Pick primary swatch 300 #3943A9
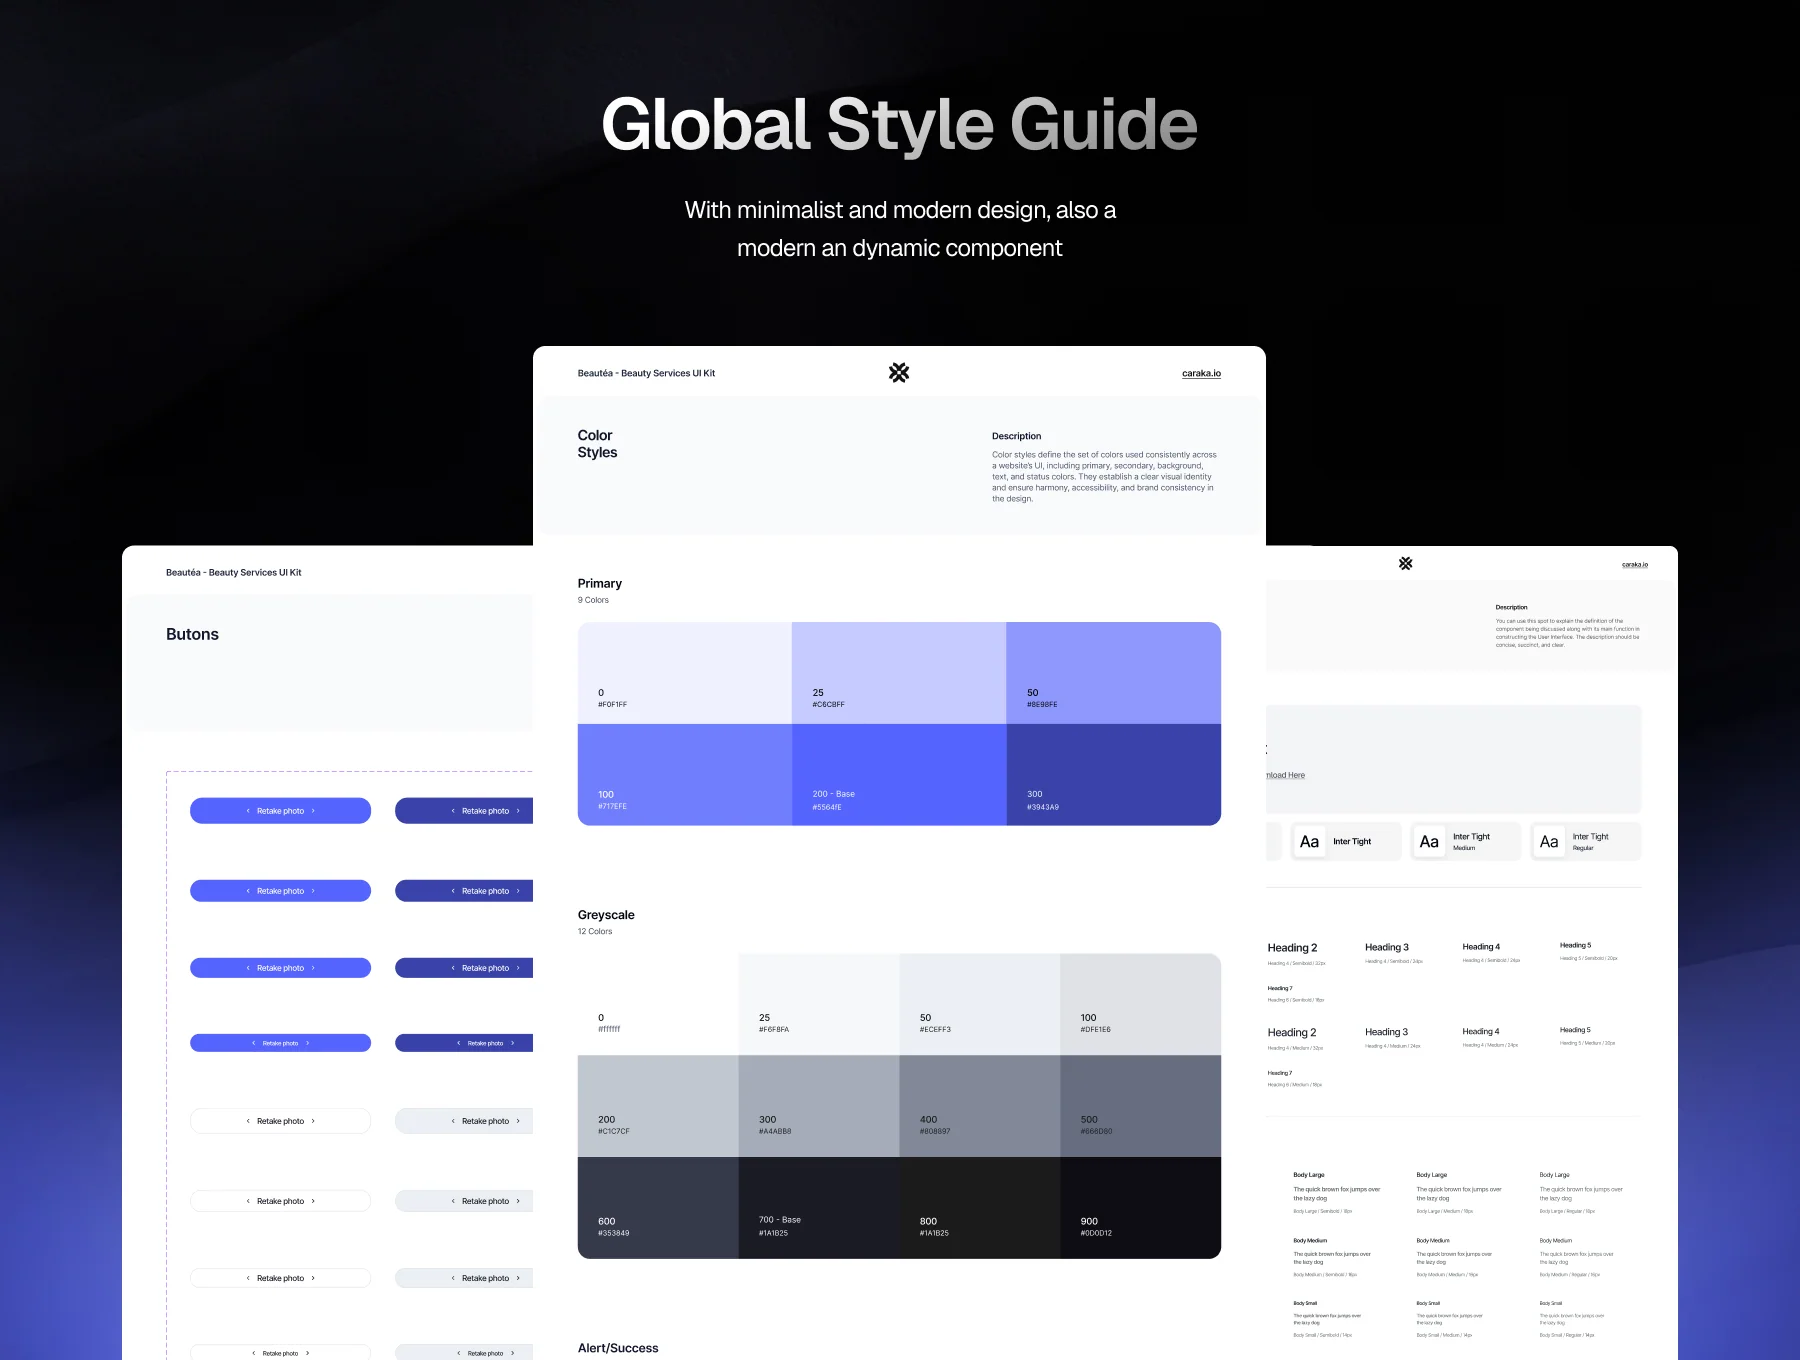 tap(1113, 775)
